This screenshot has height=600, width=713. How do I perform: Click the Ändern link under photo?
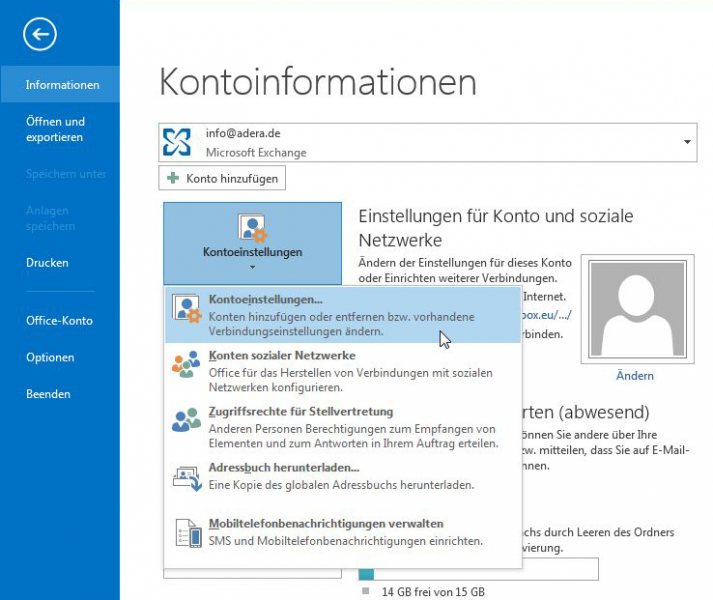point(635,376)
